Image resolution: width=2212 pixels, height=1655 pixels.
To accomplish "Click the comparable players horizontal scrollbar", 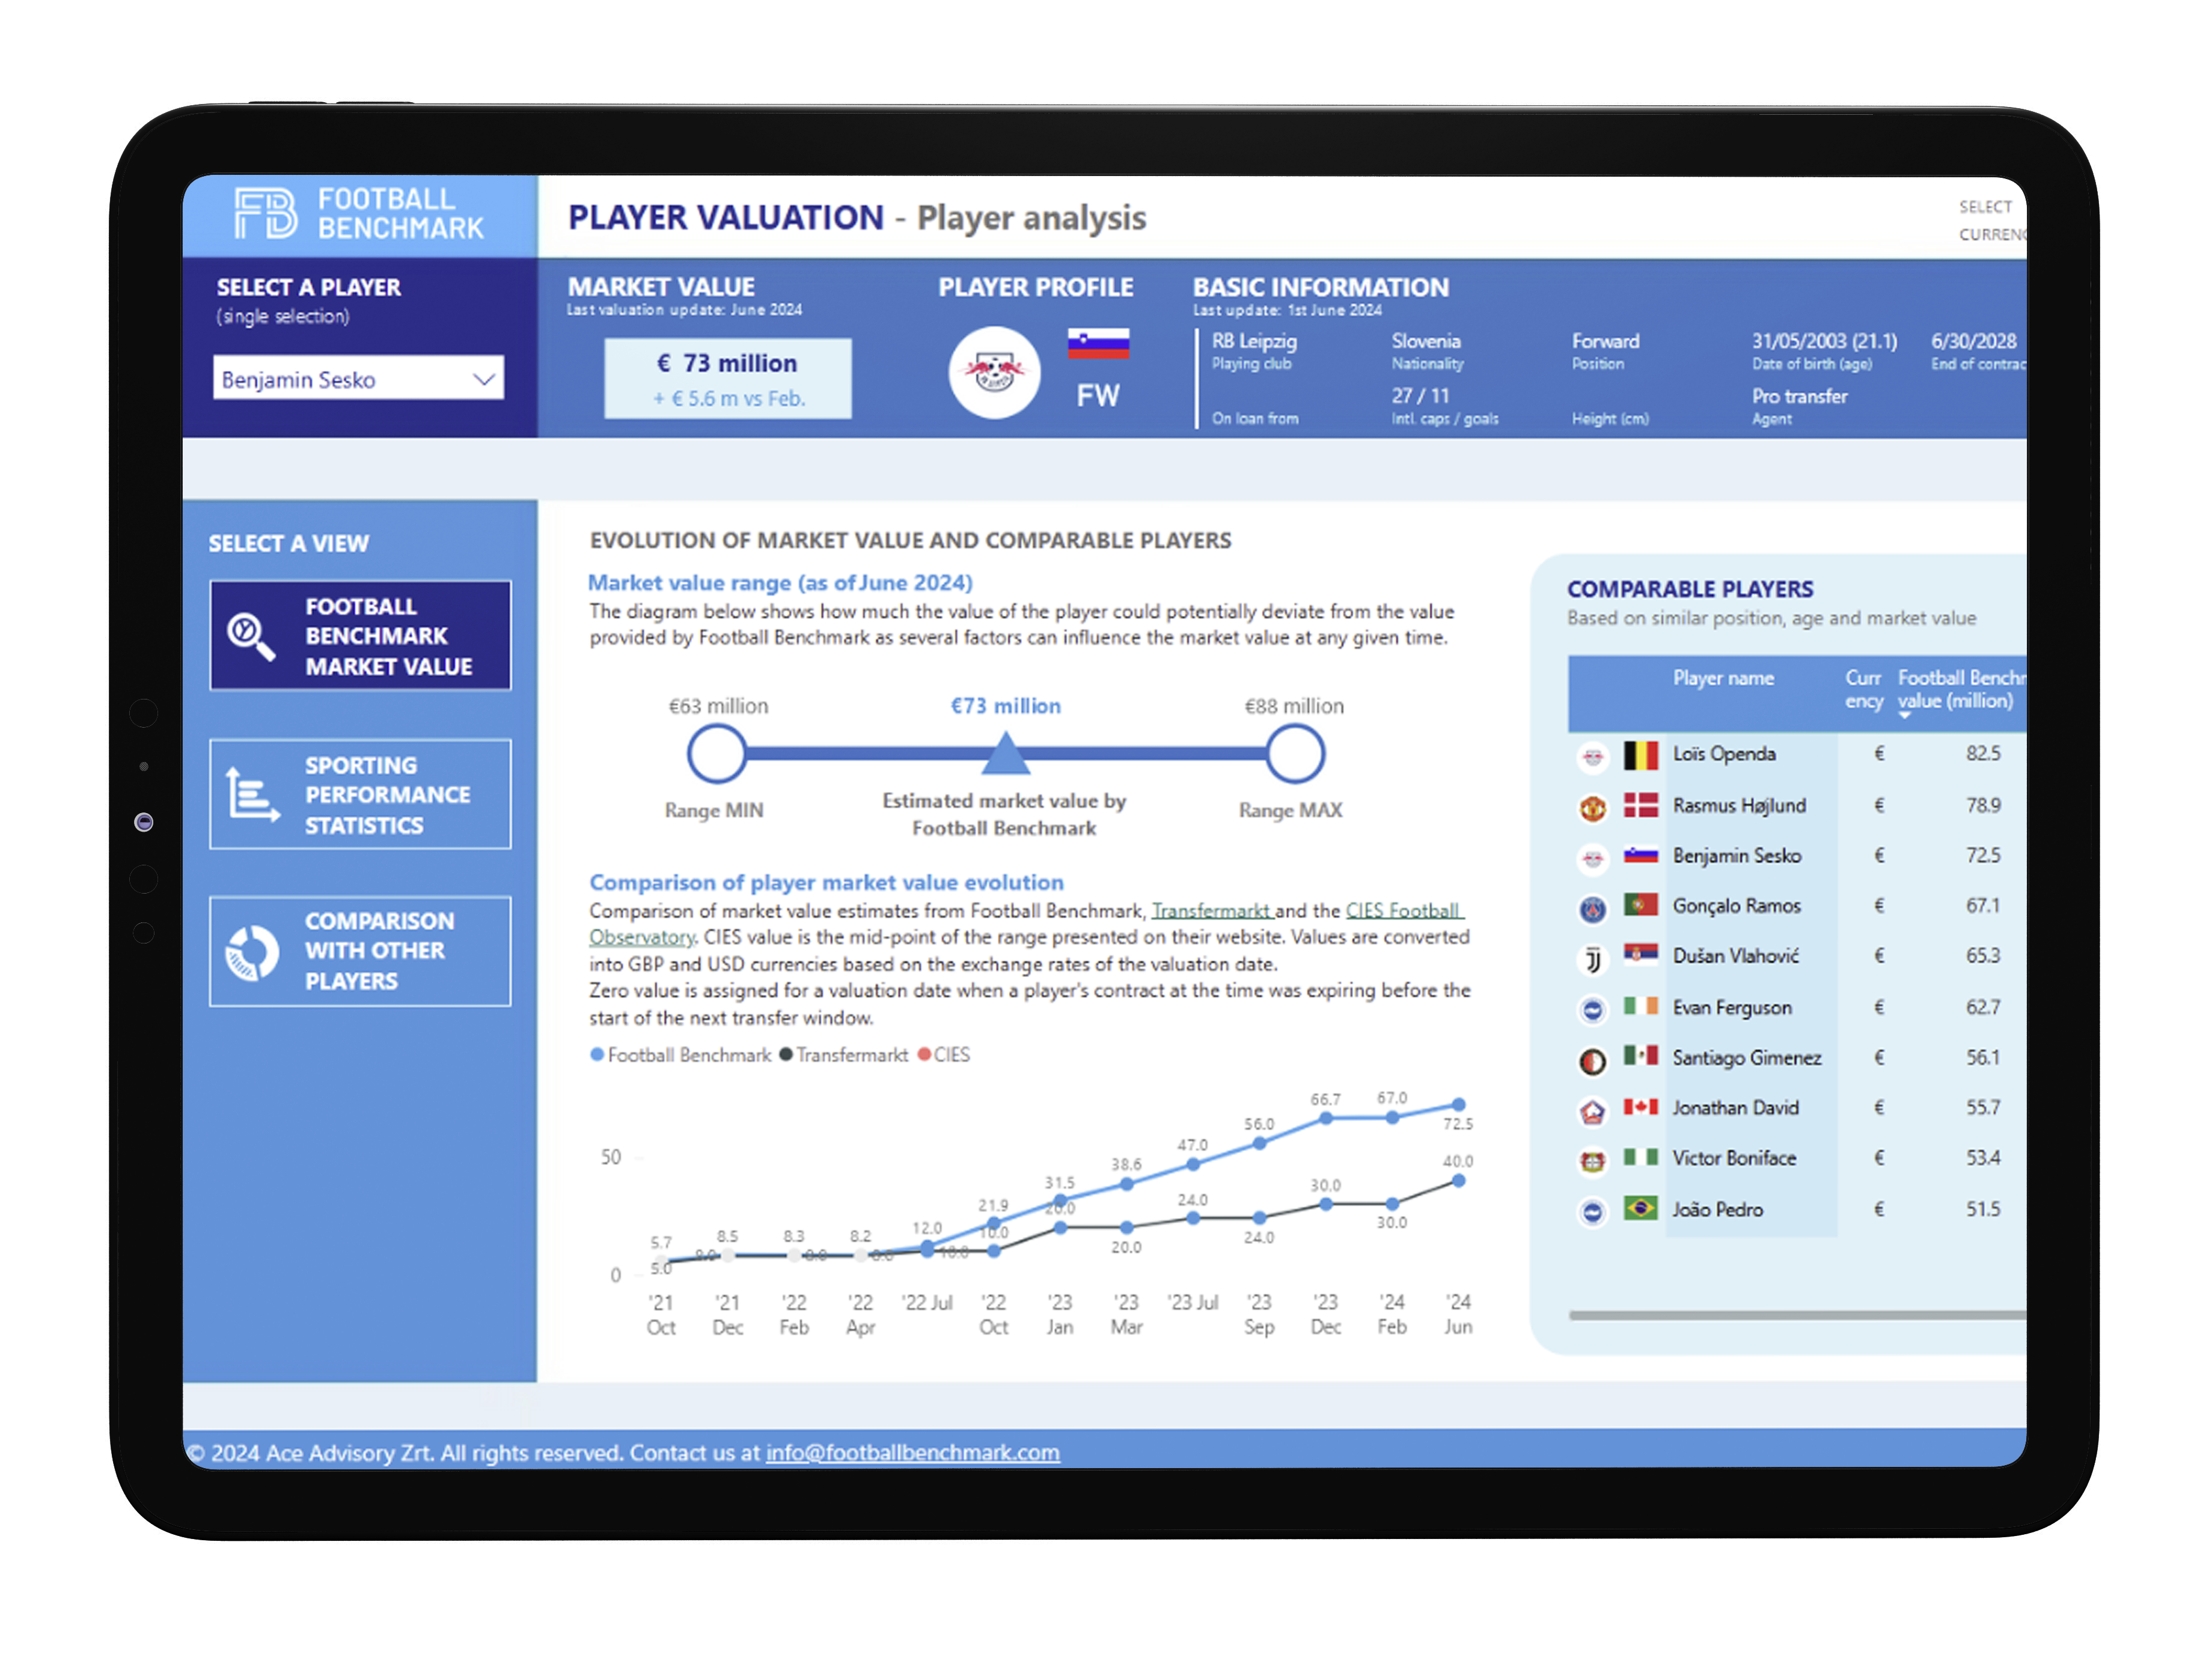I will [x=1797, y=1316].
